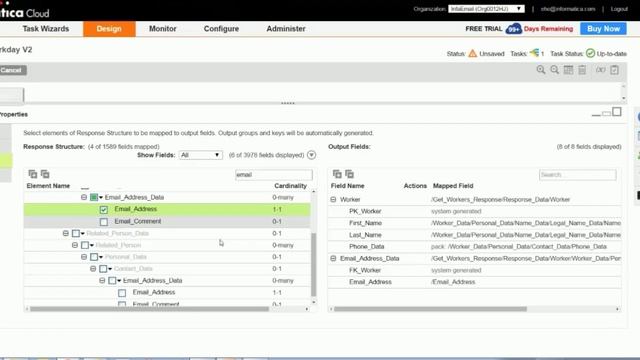Open the Task Wizards tab
640x360 pixels.
pos(46,29)
